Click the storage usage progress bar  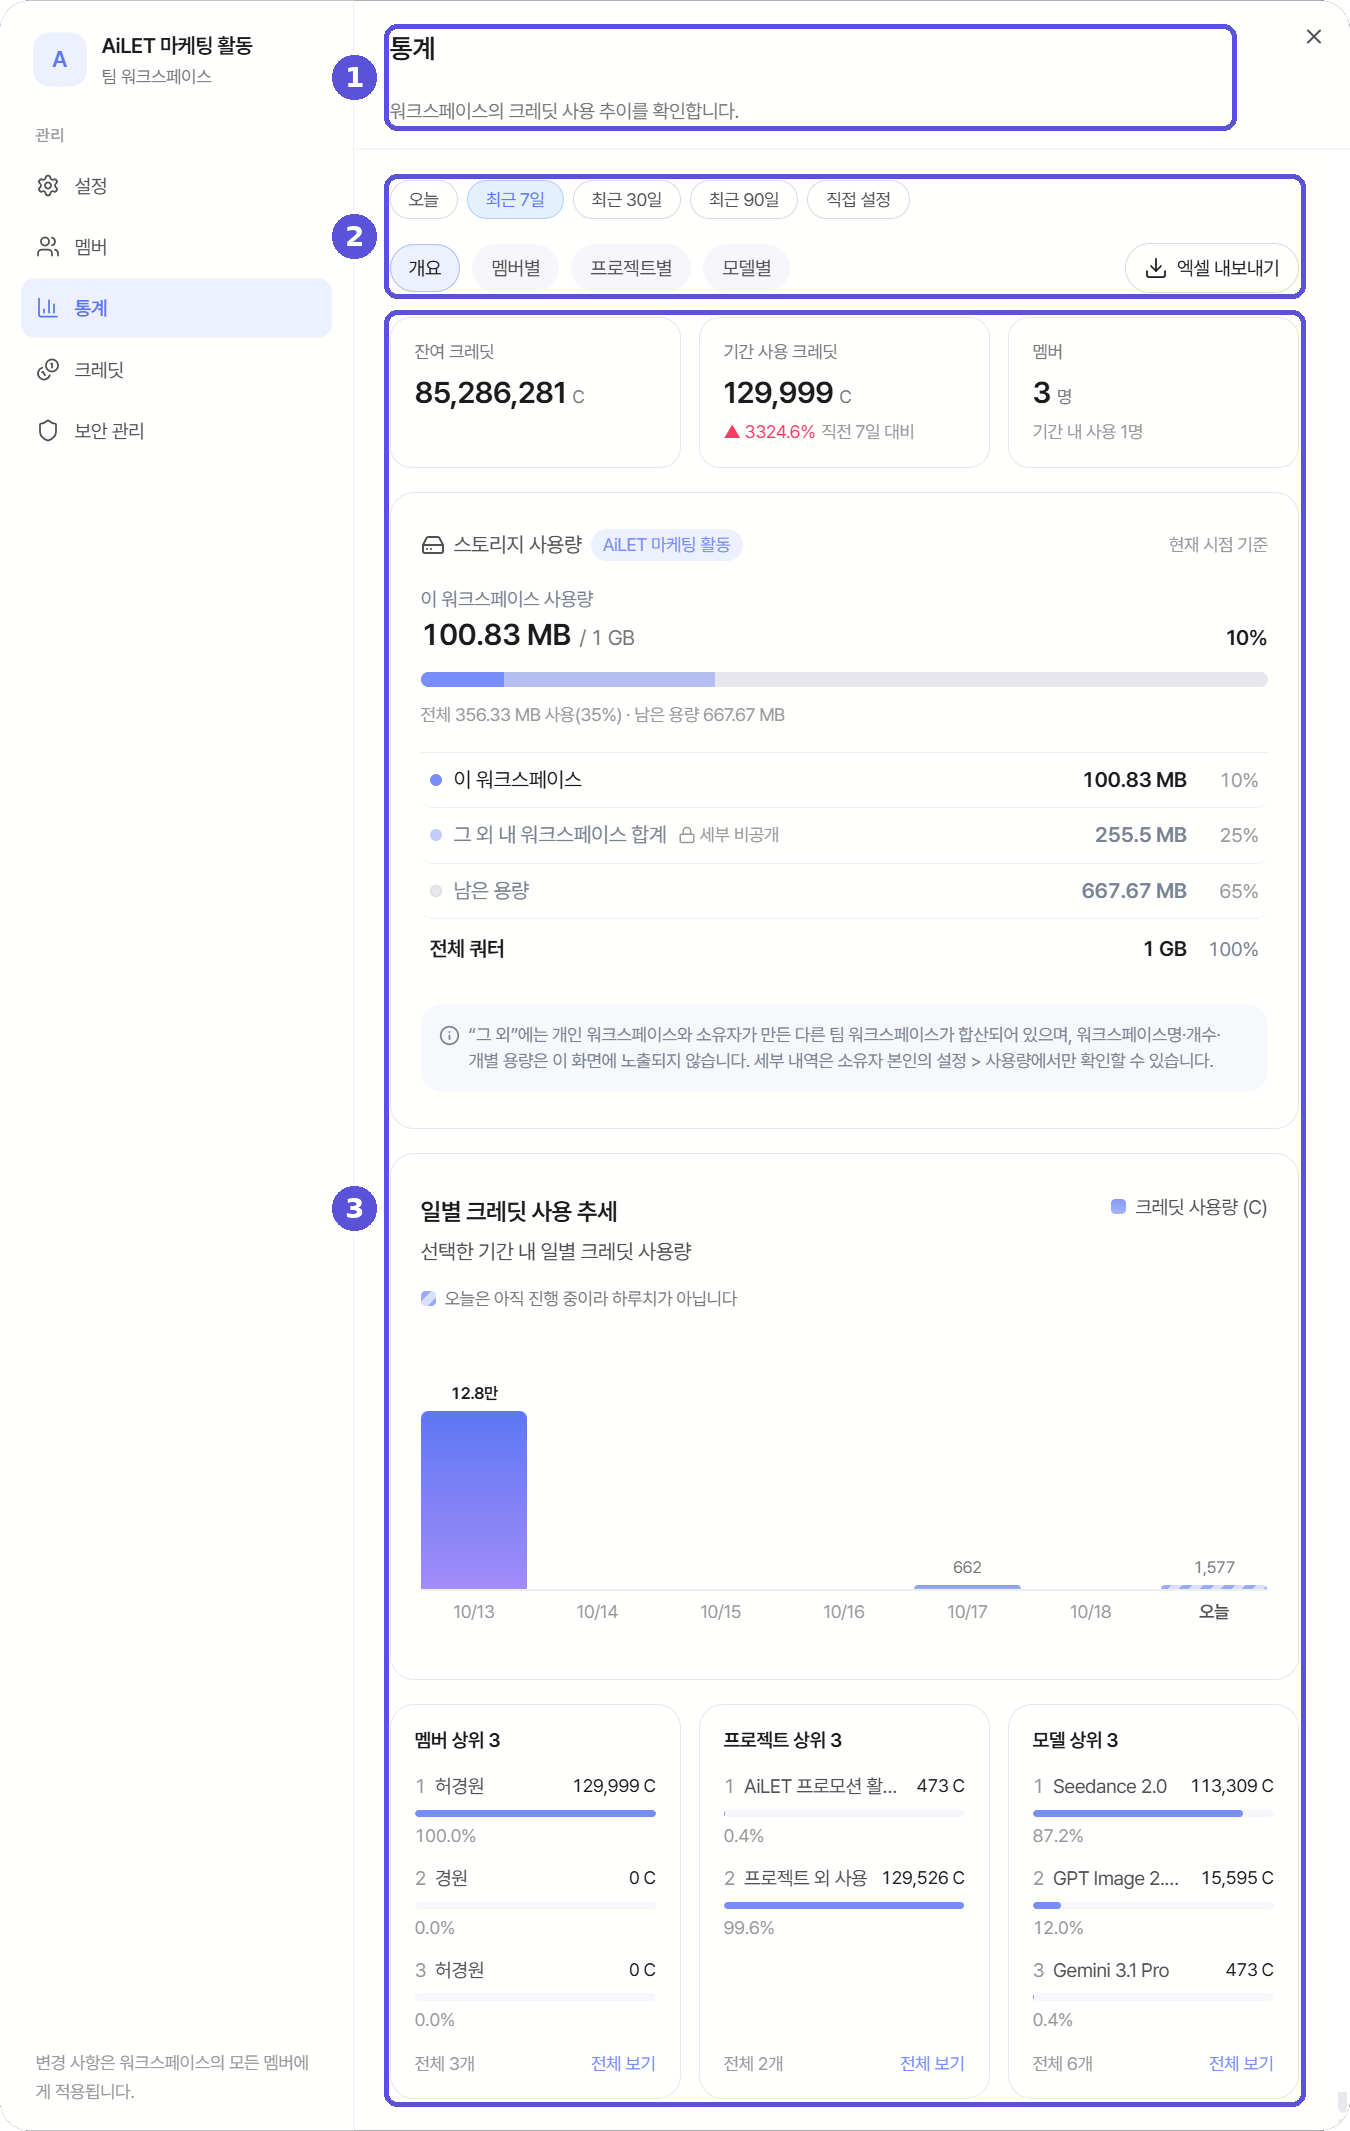[844, 680]
